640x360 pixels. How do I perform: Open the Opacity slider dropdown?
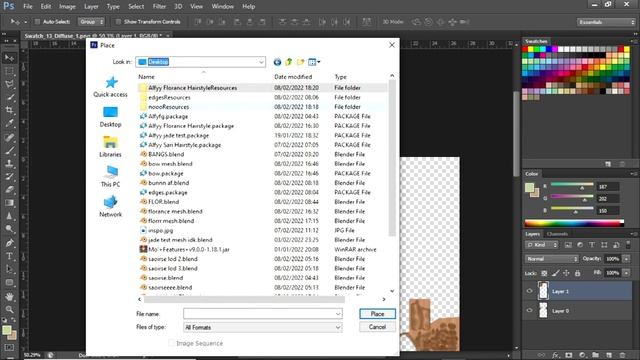pos(626,259)
